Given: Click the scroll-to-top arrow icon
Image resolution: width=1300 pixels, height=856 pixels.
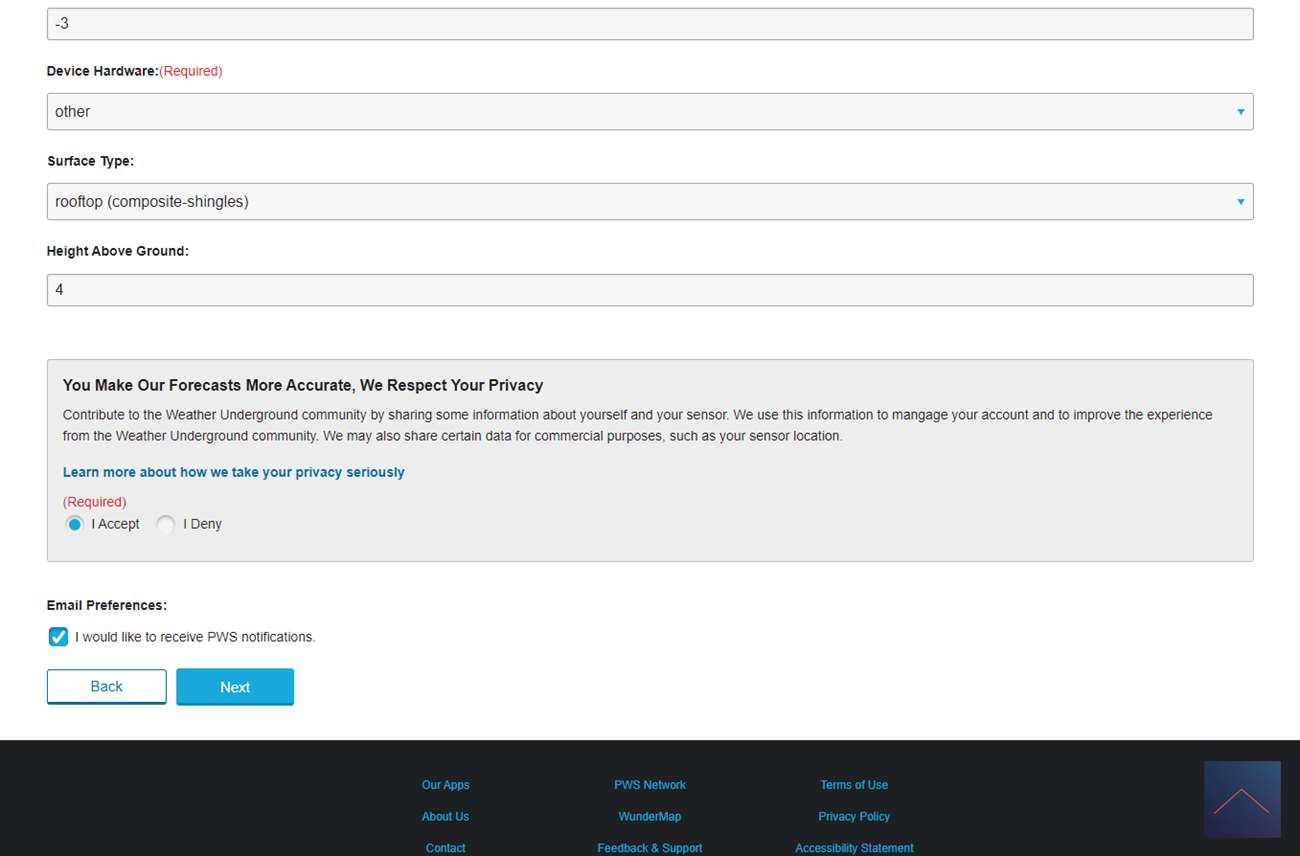Looking at the screenshot, I should pyautogui.click(x=1241, y=799).
